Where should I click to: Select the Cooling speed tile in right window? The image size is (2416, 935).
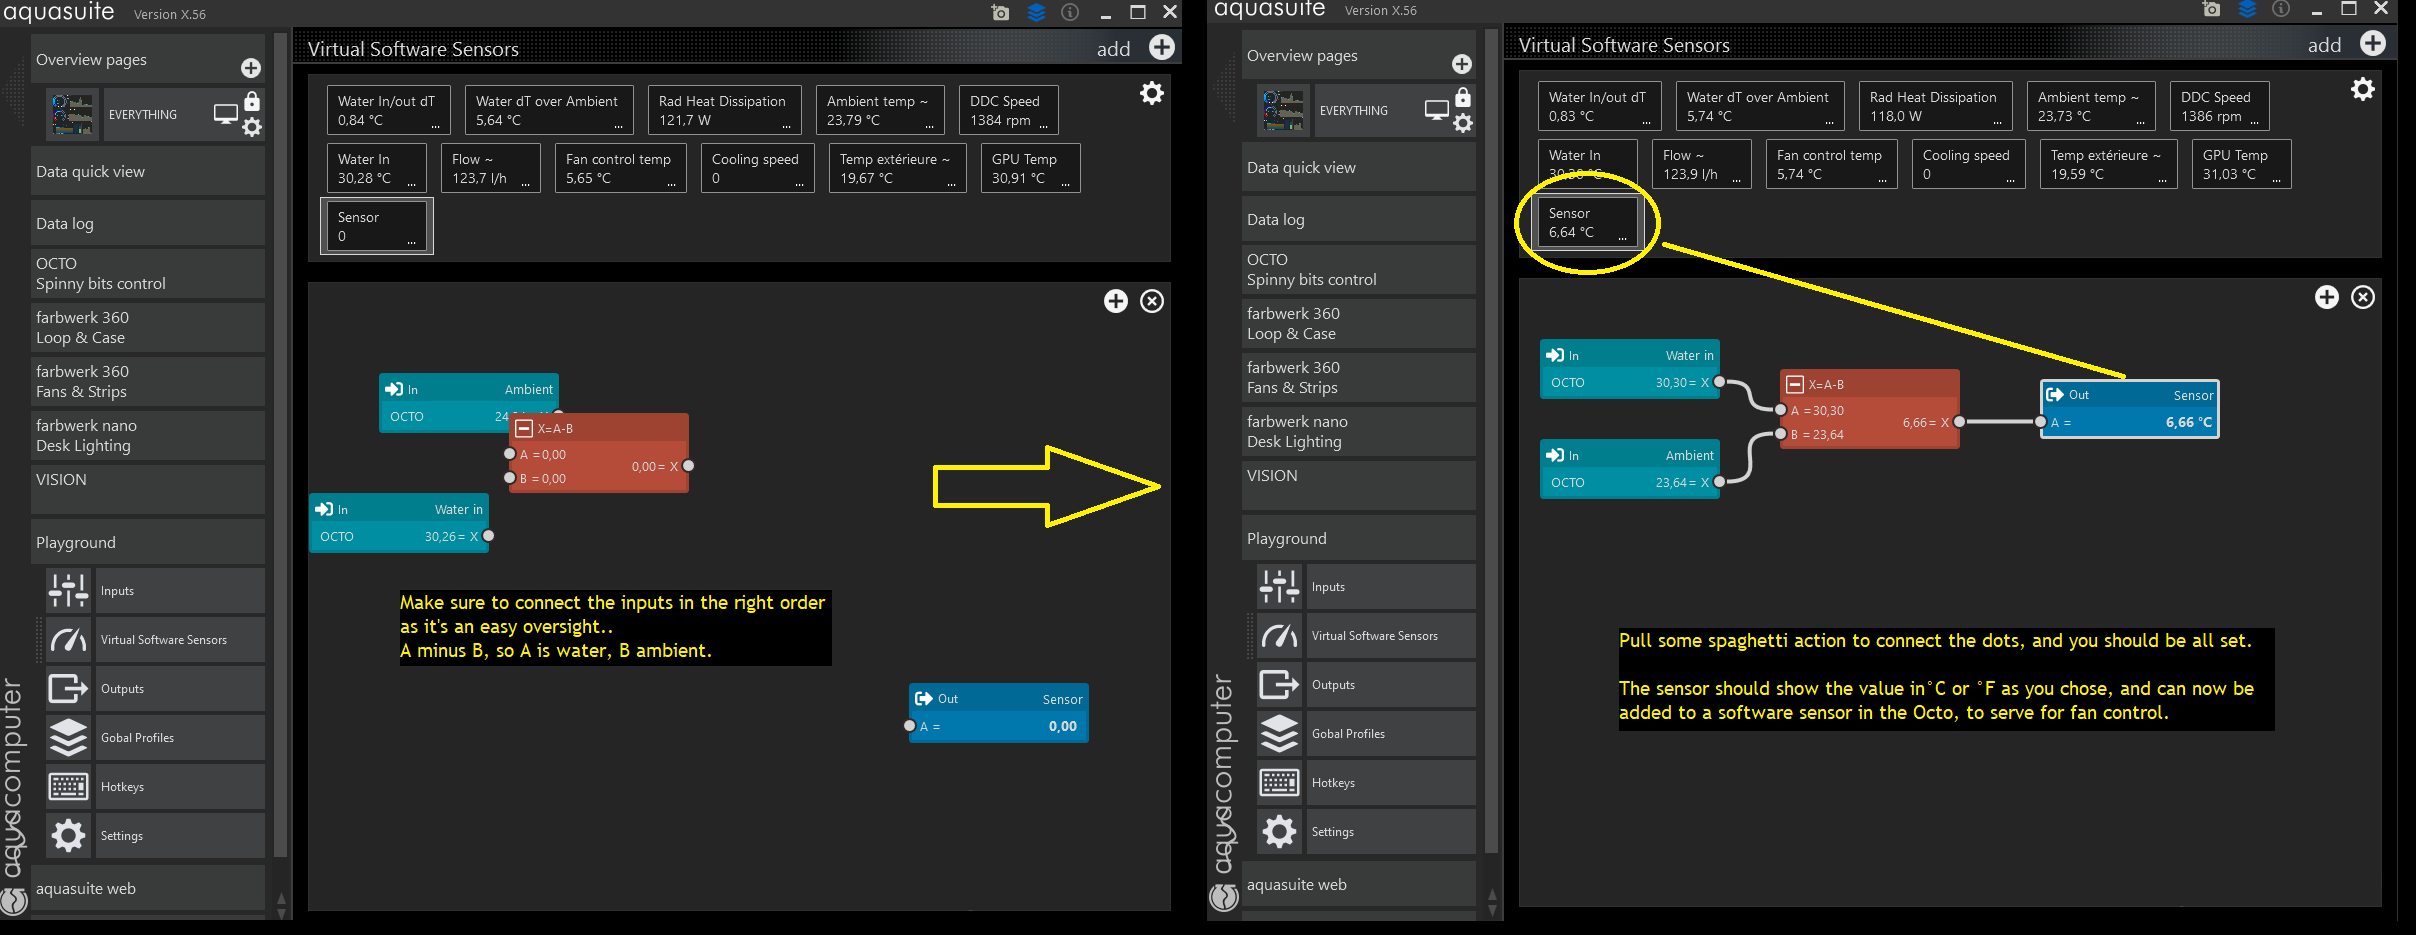point(1969,164)
